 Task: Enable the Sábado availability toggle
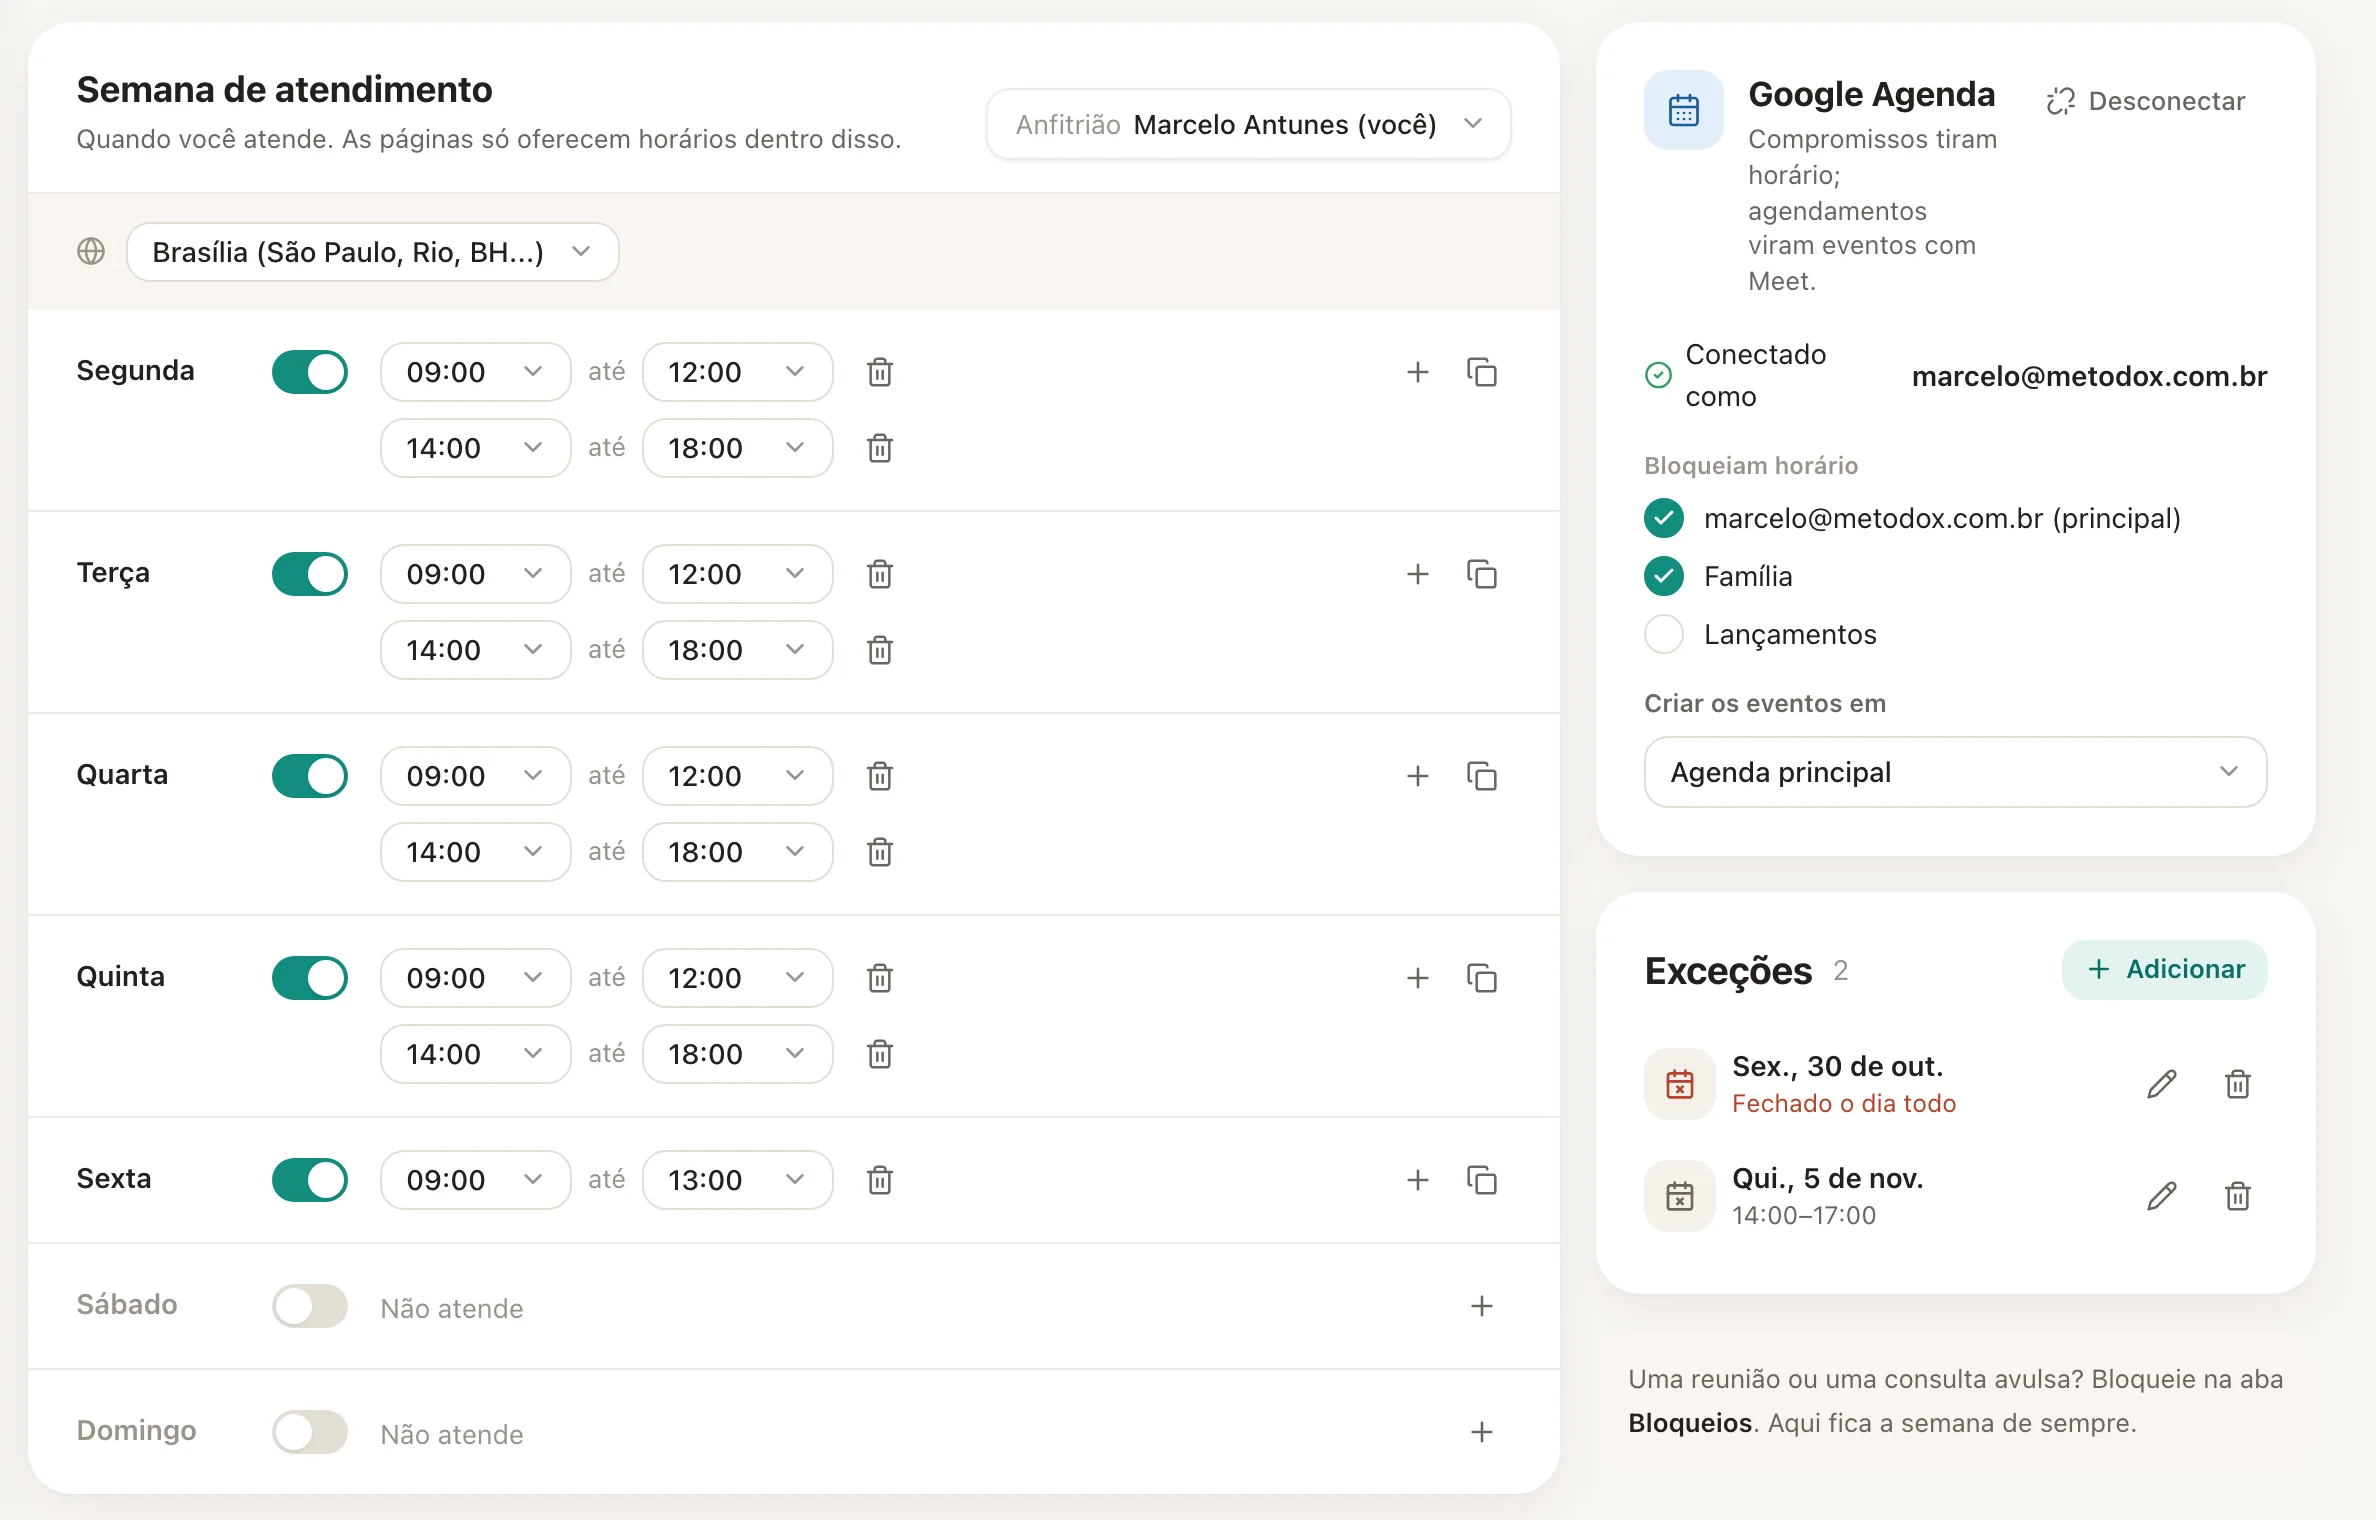(310, 1306)
